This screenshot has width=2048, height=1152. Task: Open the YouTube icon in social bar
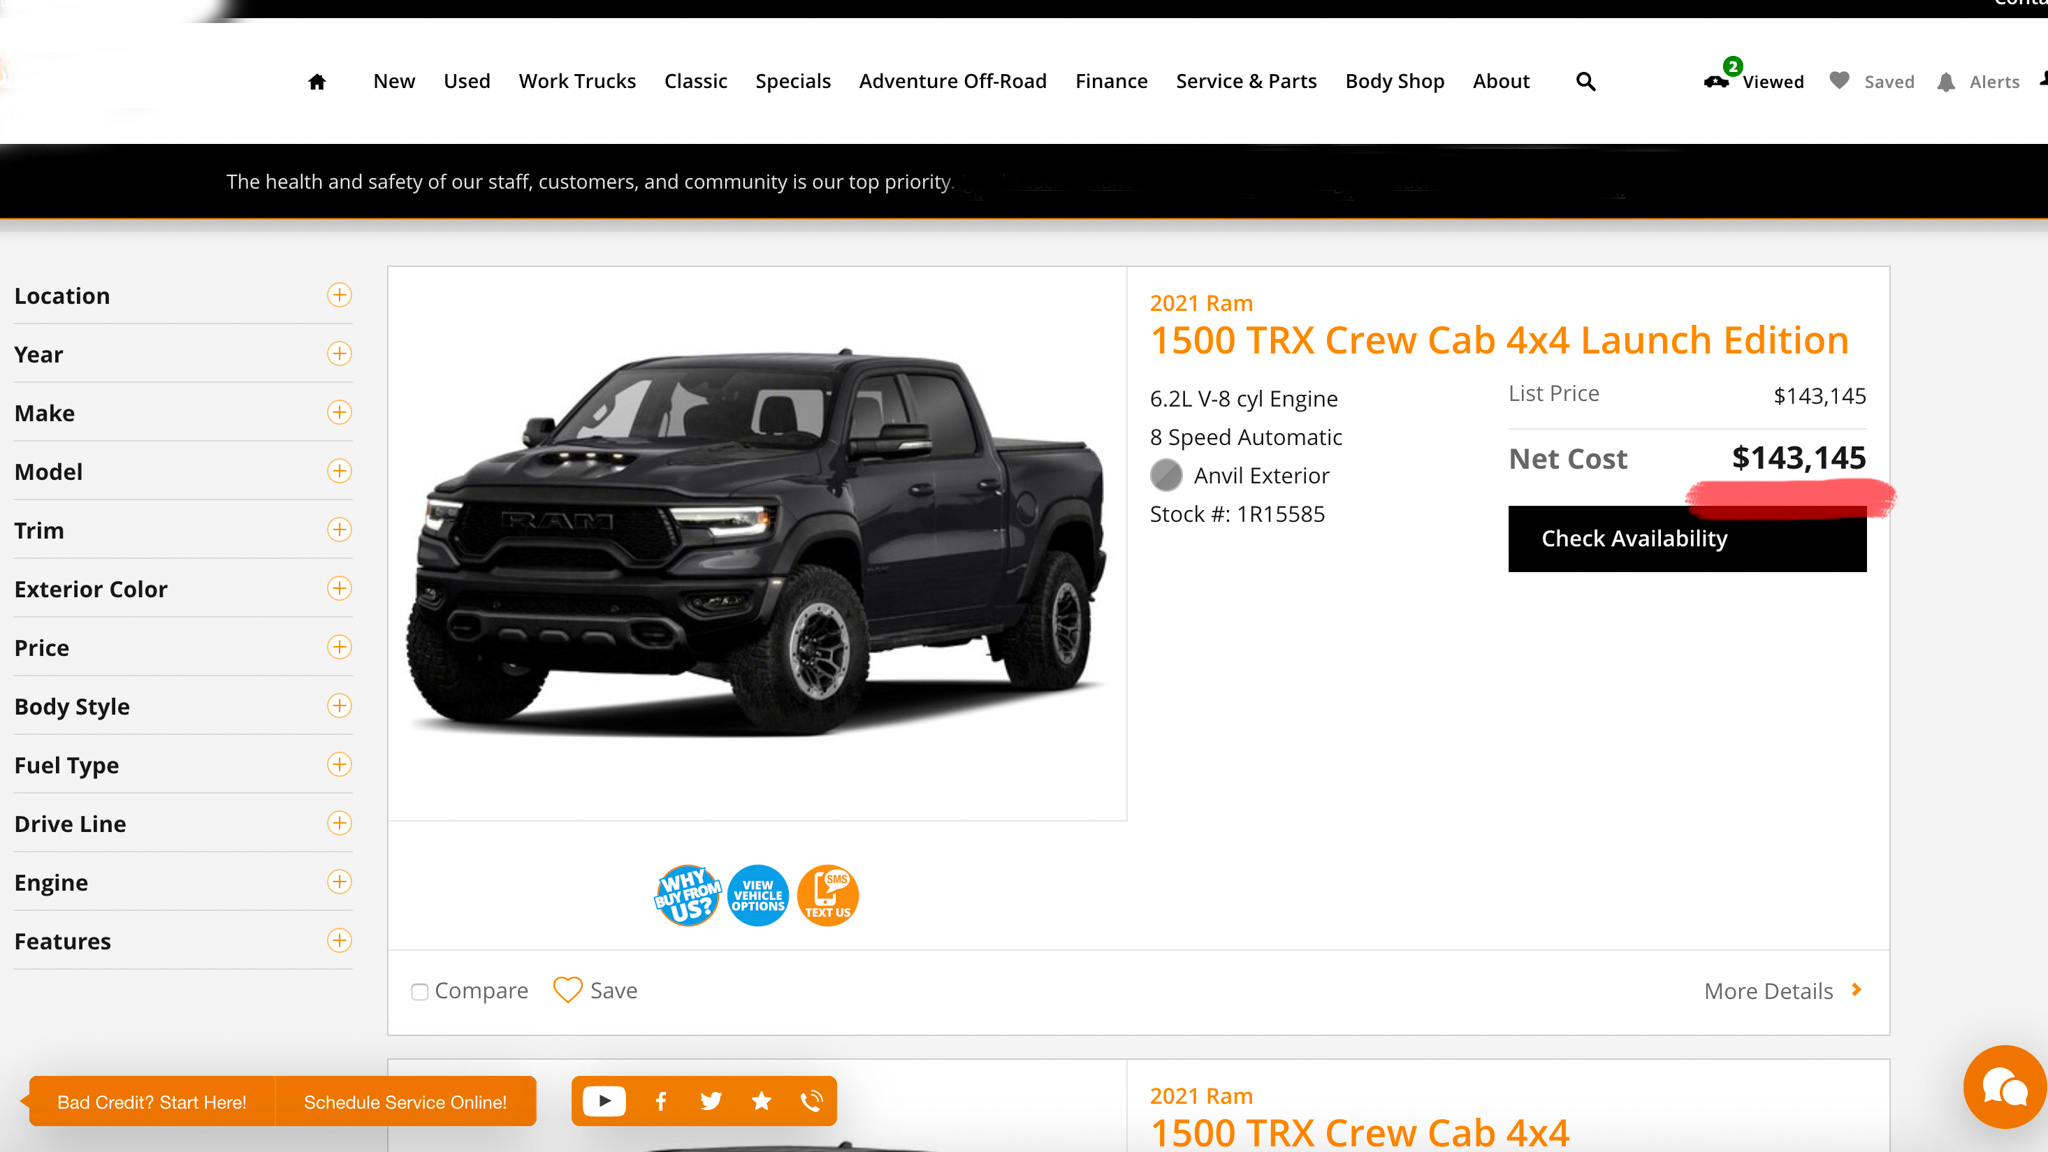point(604,1101)
